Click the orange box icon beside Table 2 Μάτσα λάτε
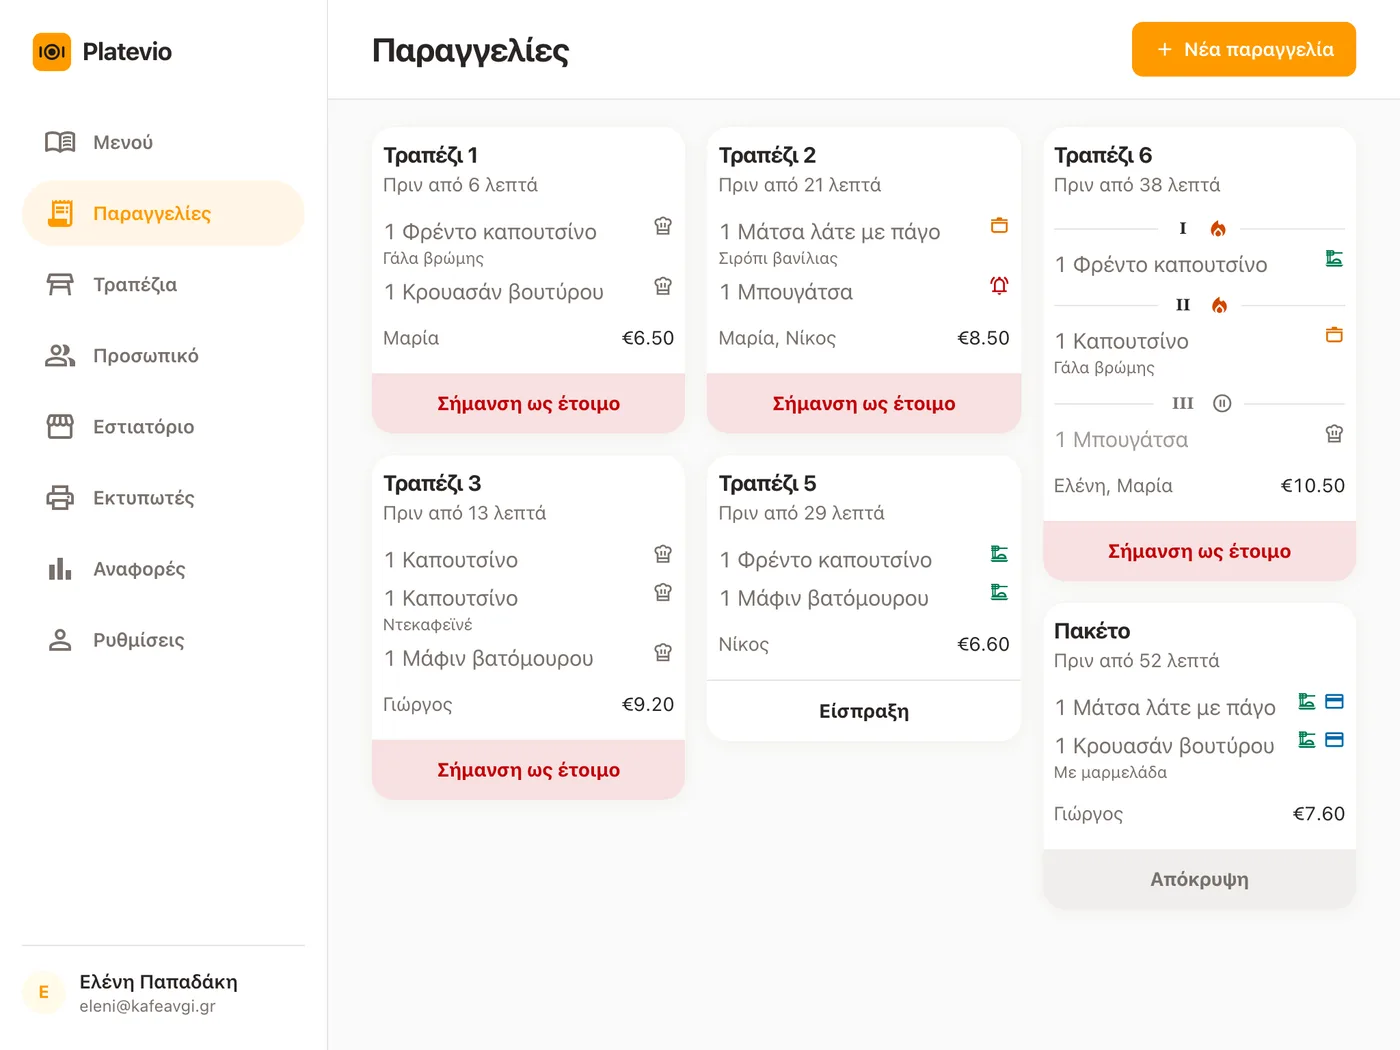The height and width of the screenshot is (1050, 1400). (x=999, y=225)
